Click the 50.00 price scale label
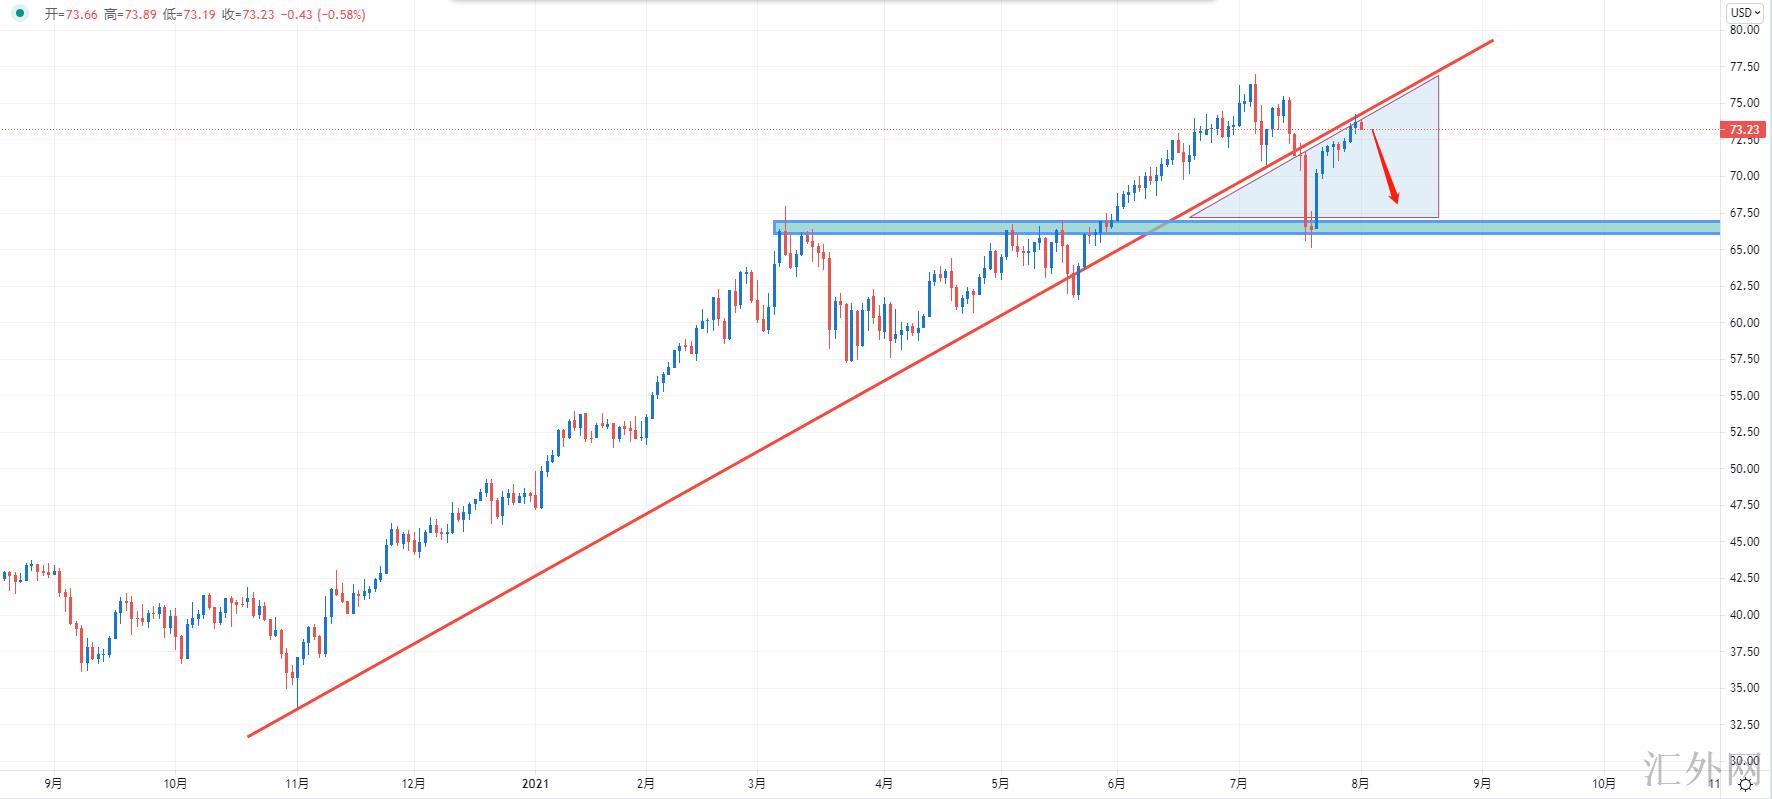The image size is (1772, 799). [1743, 469]
